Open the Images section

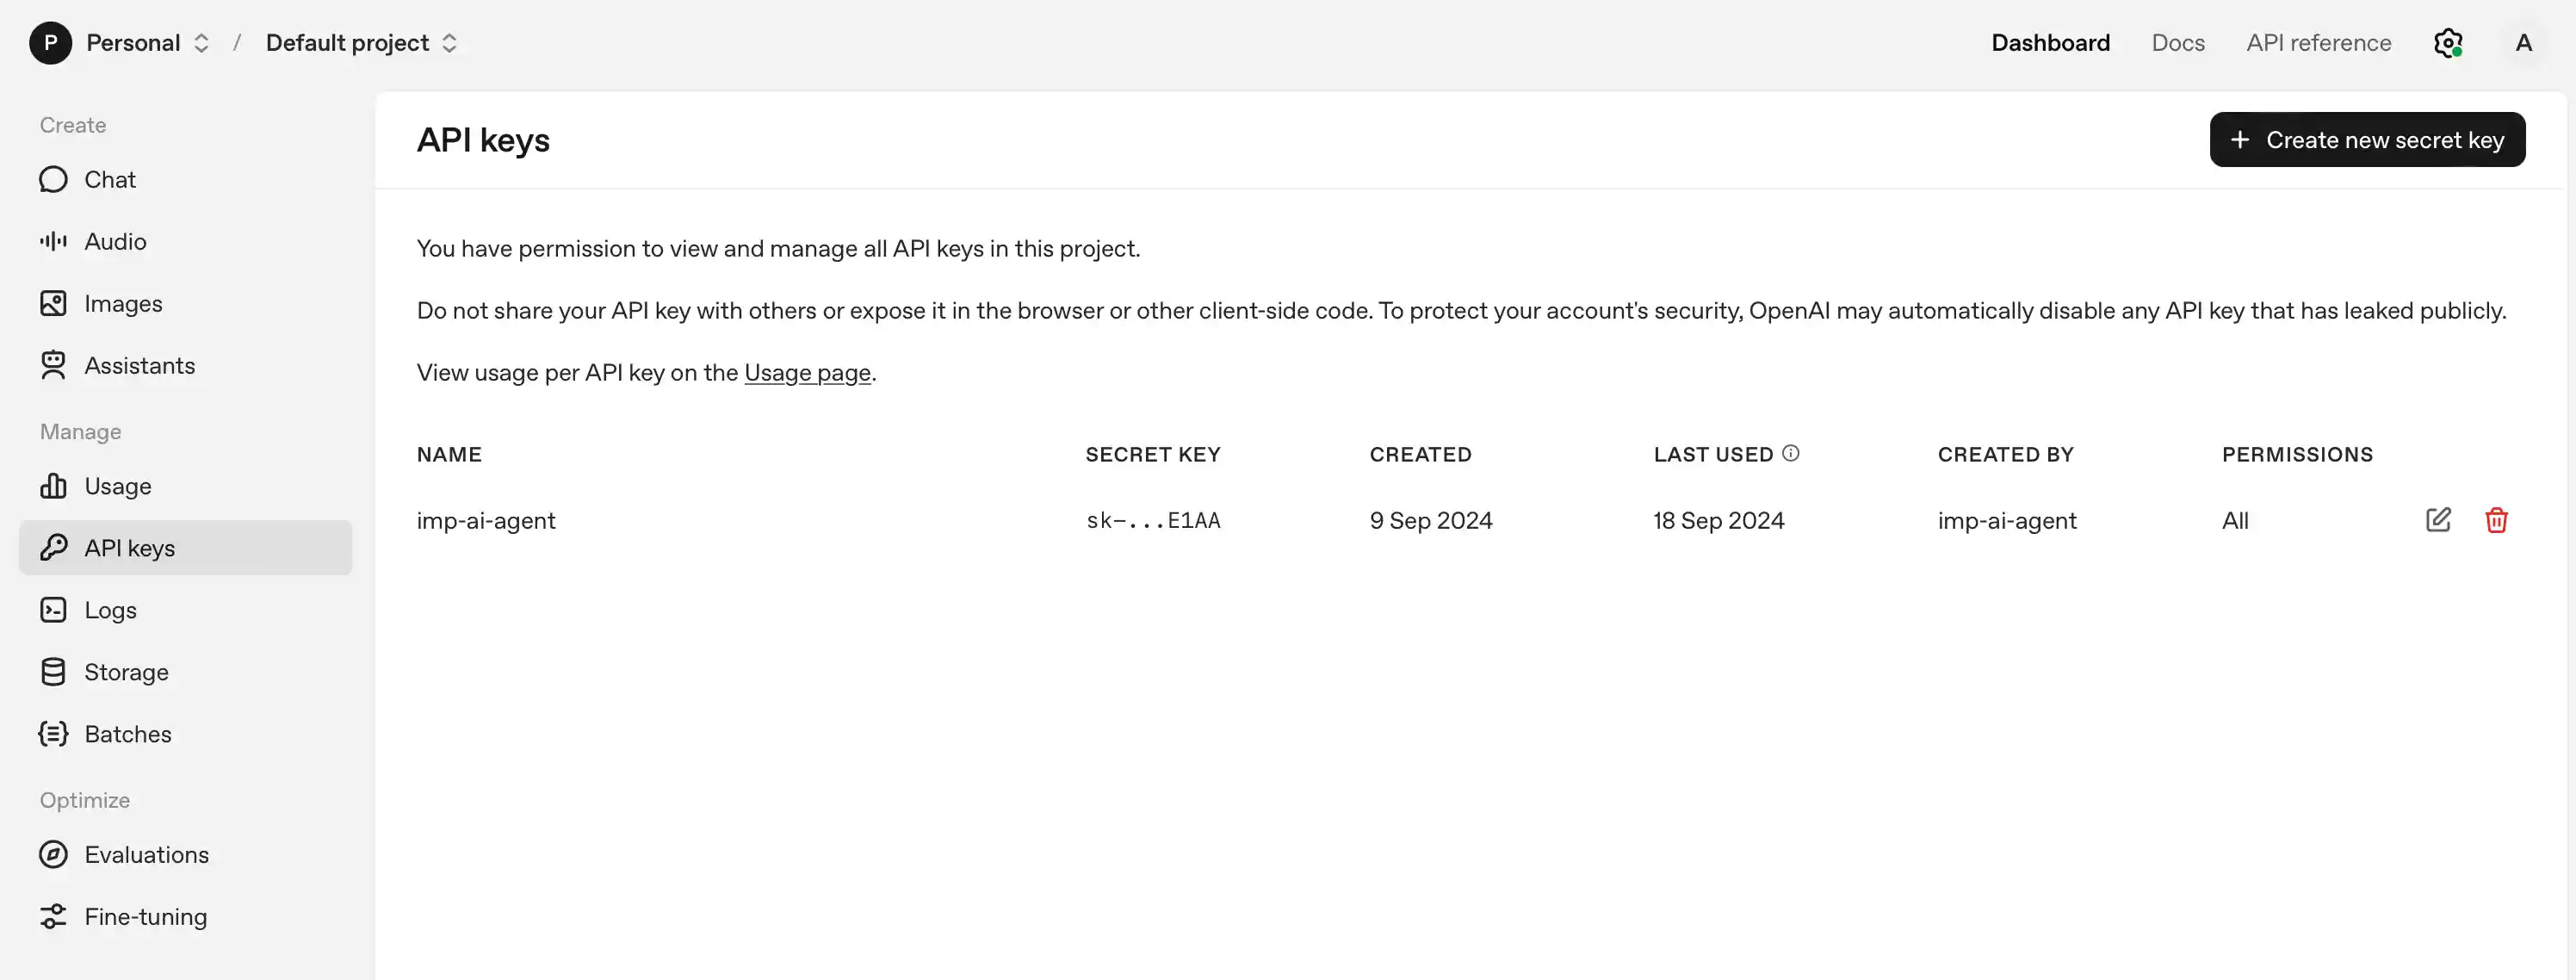tap(123, 303)
